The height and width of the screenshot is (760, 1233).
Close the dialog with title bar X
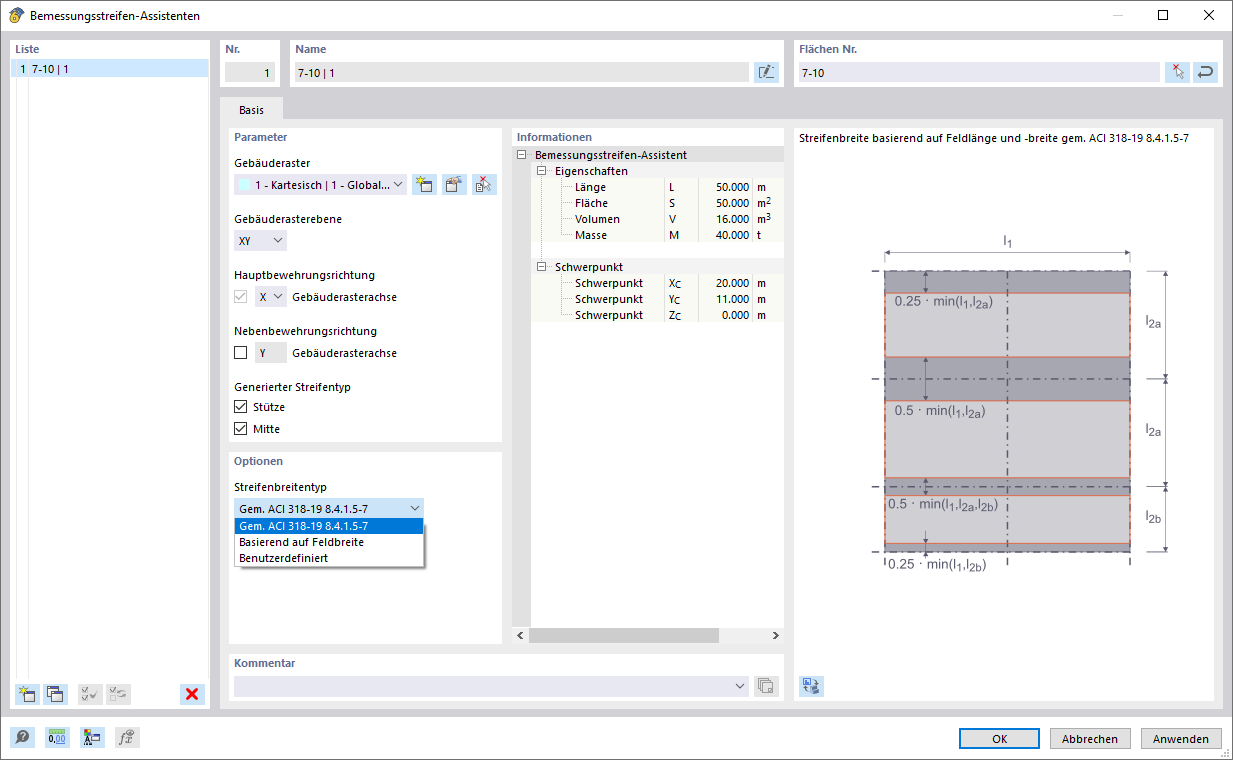tap(1209, 16)
